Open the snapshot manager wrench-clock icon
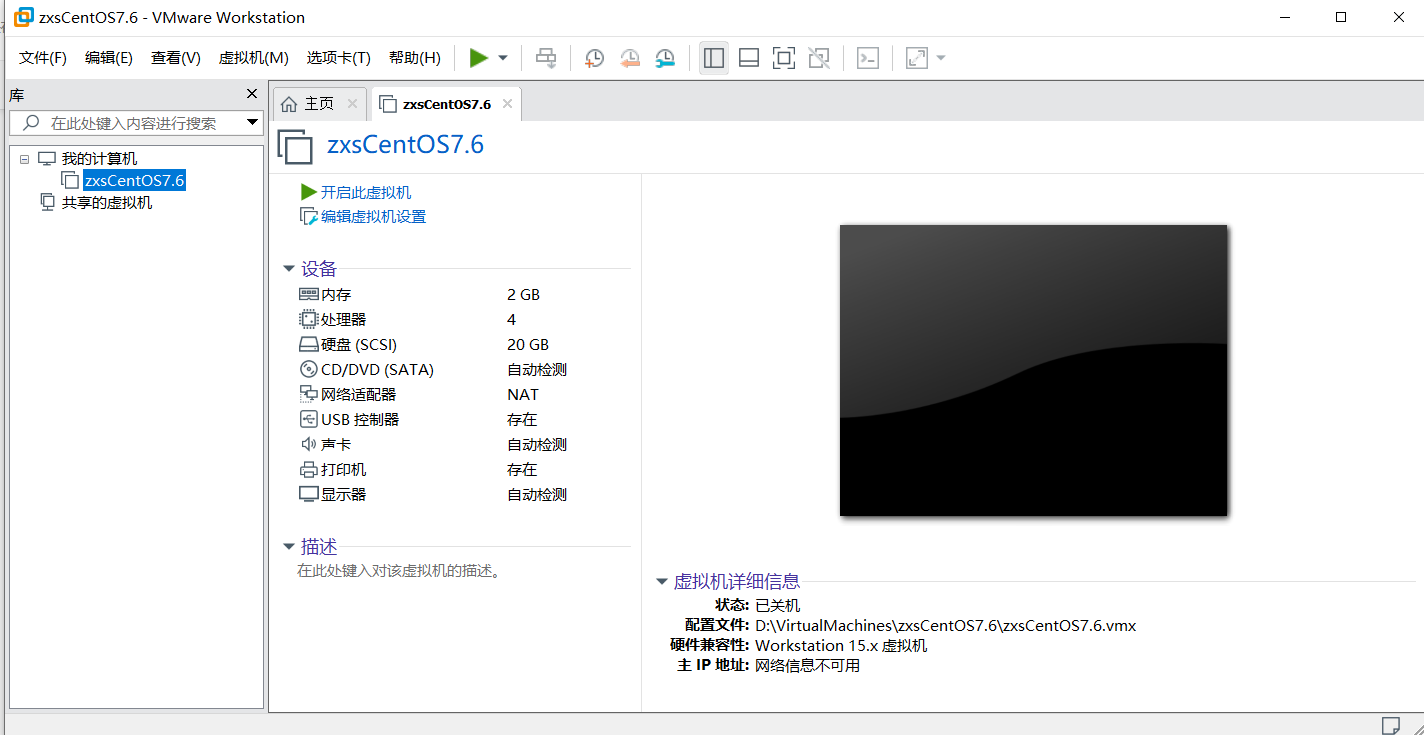 click(665, 58)
